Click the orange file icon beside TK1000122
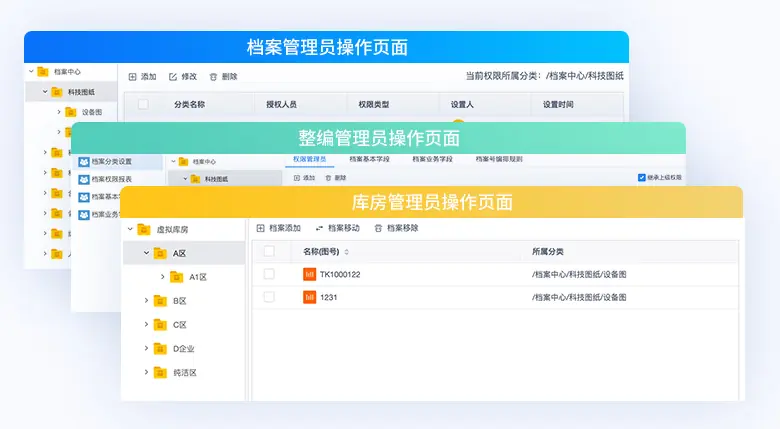Screen dimensions: 780x429 (x=309, y=274)
